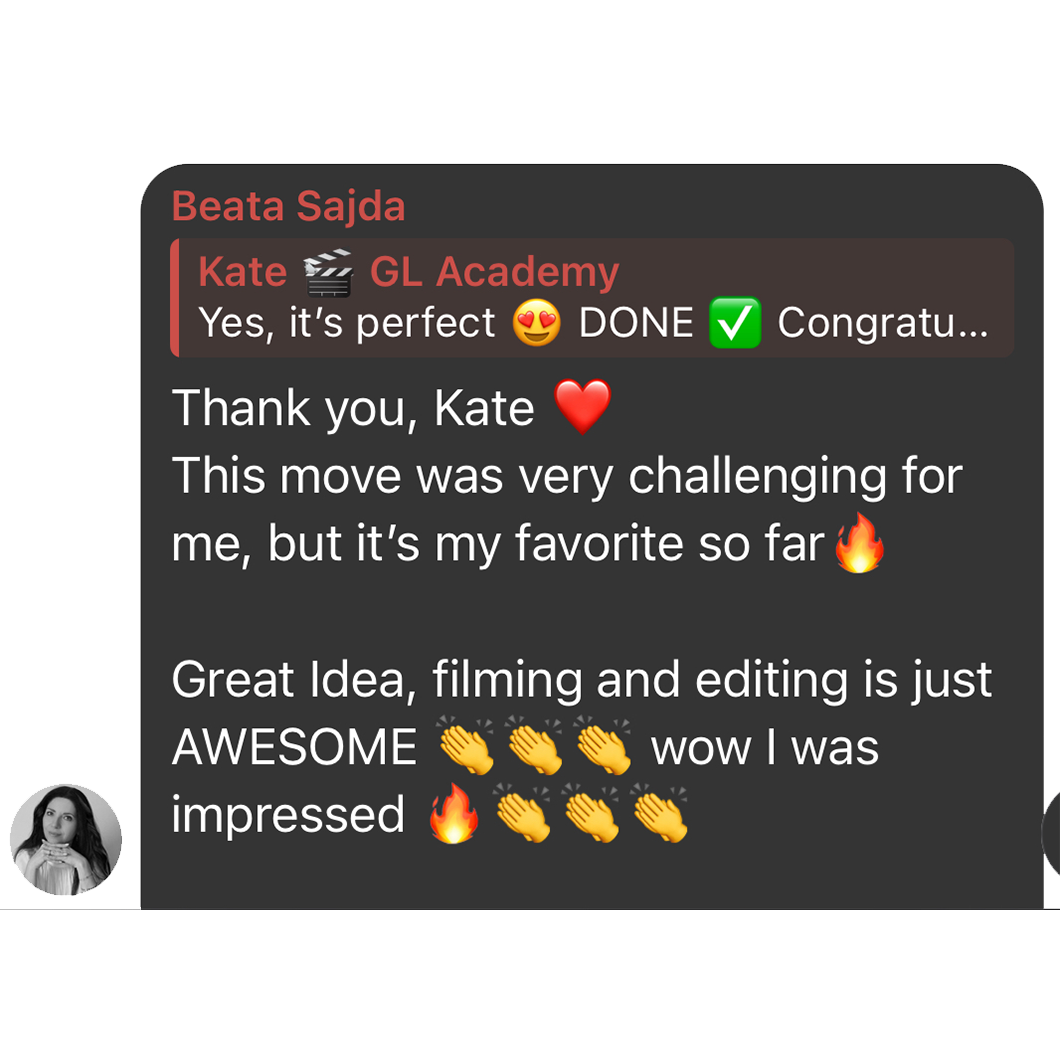Open the Beata Sajda sender name

point(288,206)
